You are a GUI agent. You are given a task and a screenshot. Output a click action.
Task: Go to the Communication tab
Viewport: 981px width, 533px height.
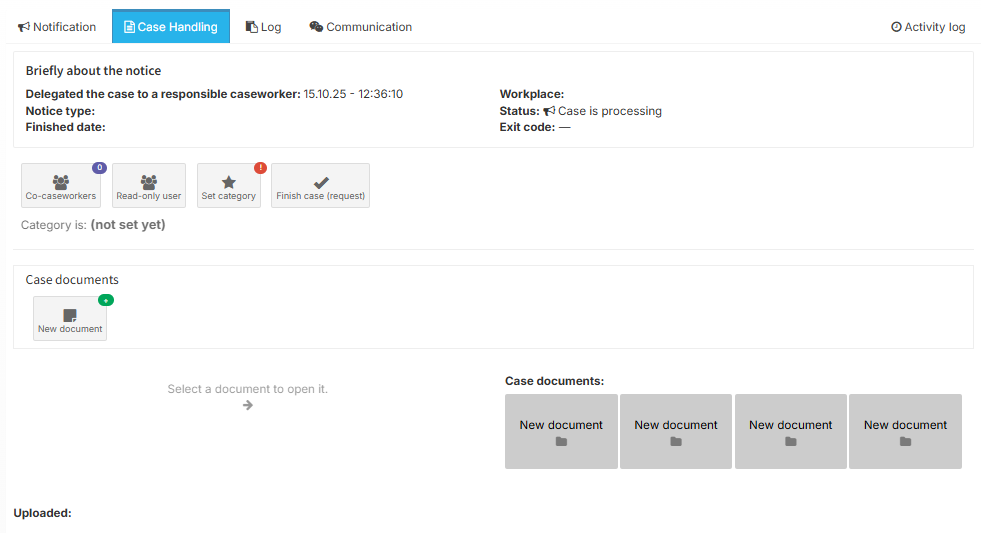tap(361, 27)
